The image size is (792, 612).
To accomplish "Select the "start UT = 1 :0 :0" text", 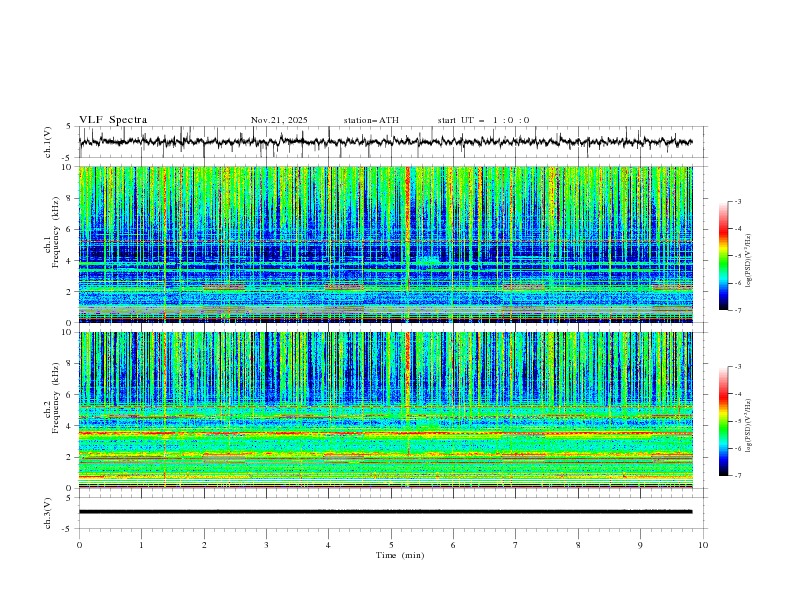I will click(483, 120).
